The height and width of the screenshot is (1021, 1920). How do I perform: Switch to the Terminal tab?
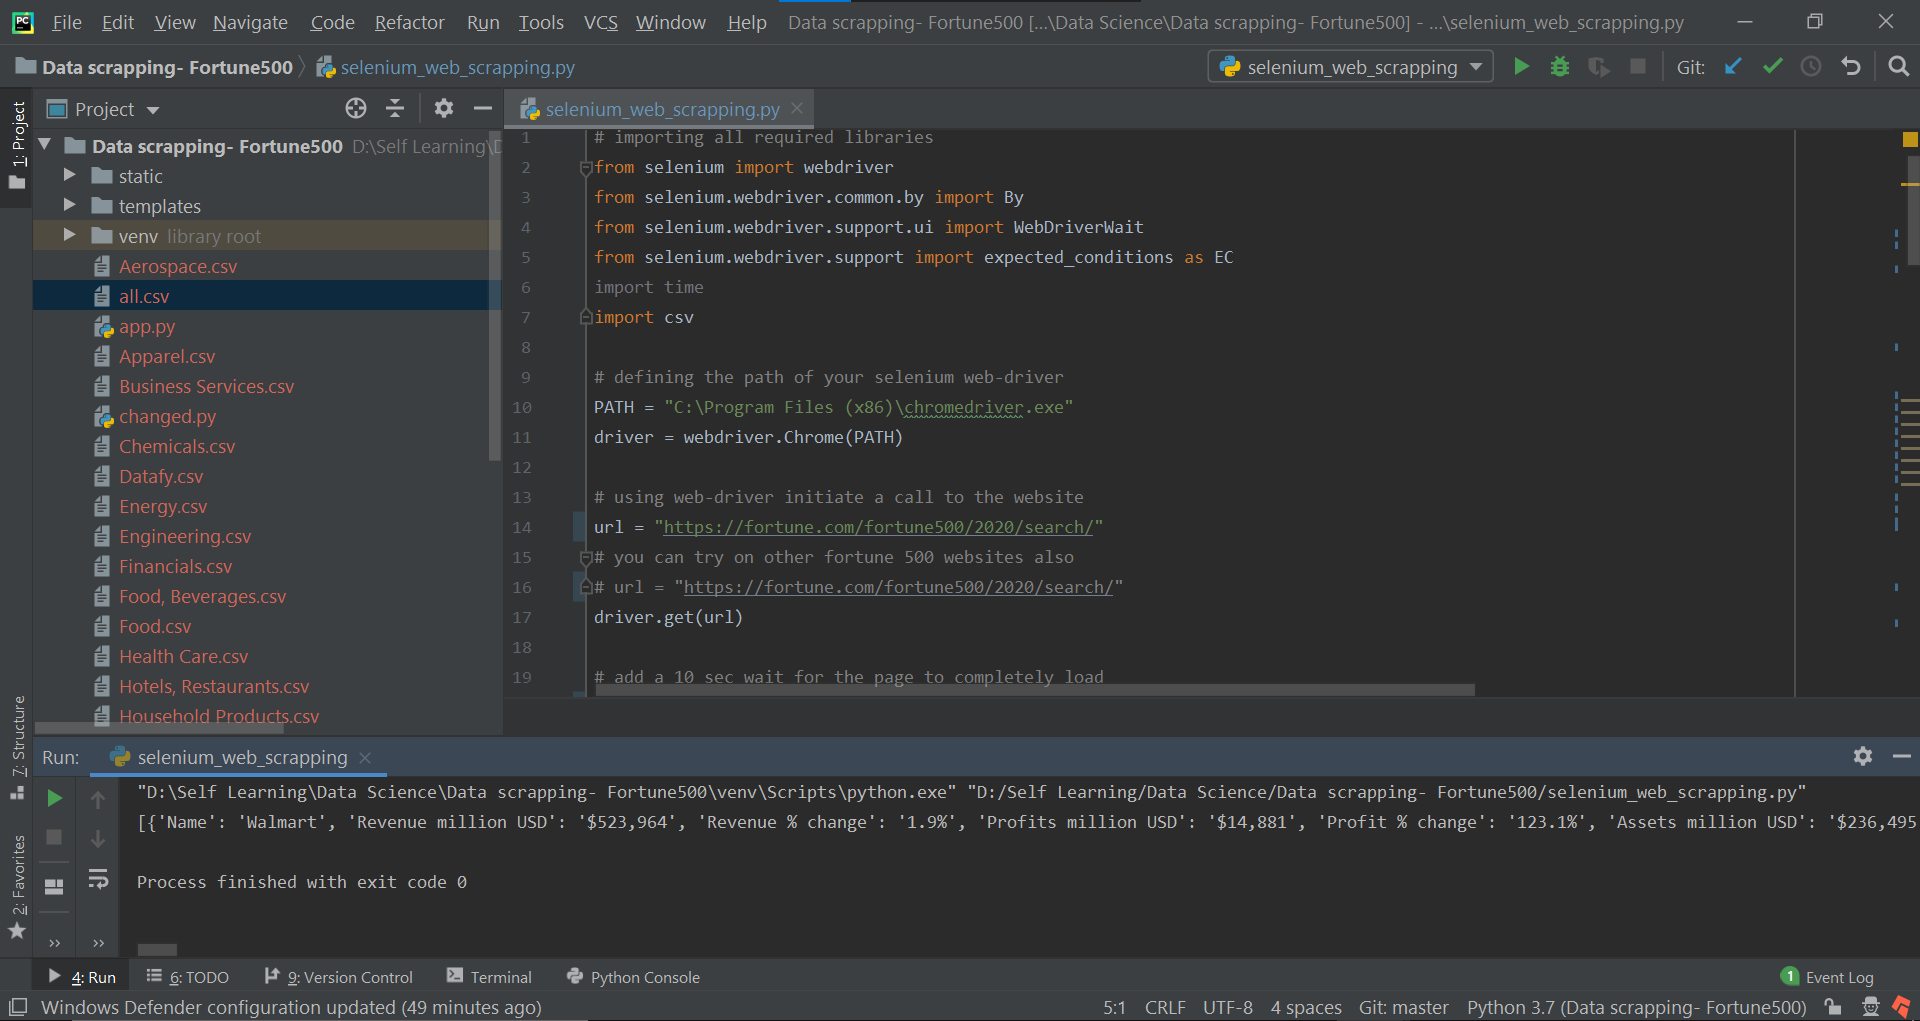[490, 977]
